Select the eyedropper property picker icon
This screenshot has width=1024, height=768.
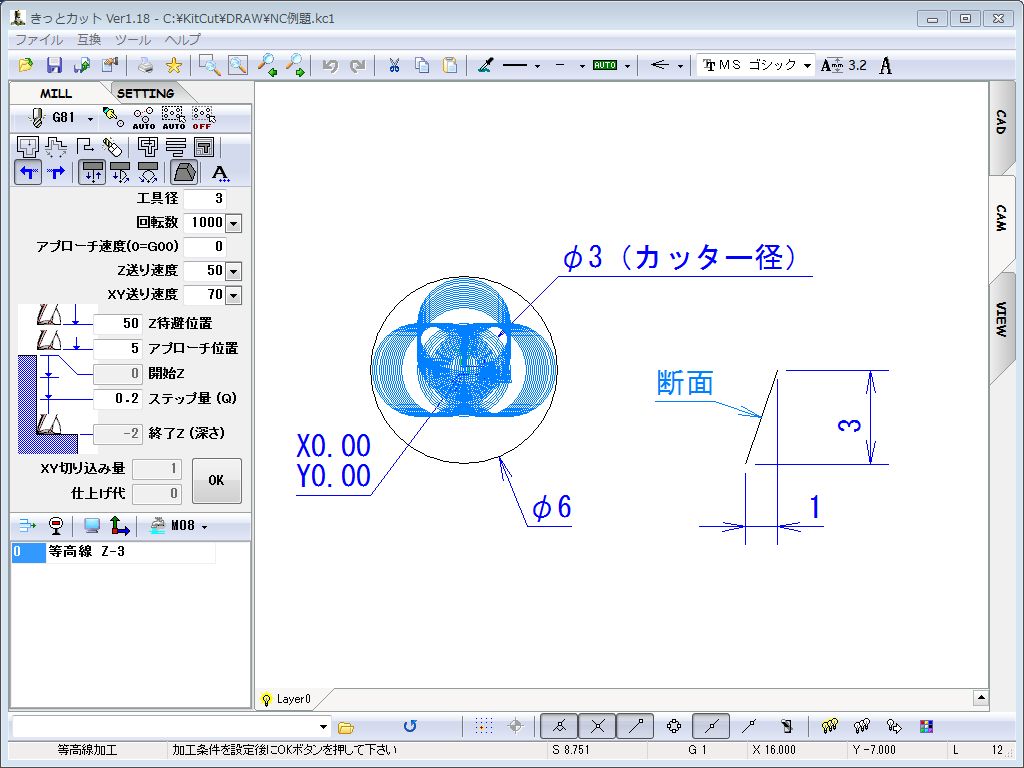tap(485, 65)
